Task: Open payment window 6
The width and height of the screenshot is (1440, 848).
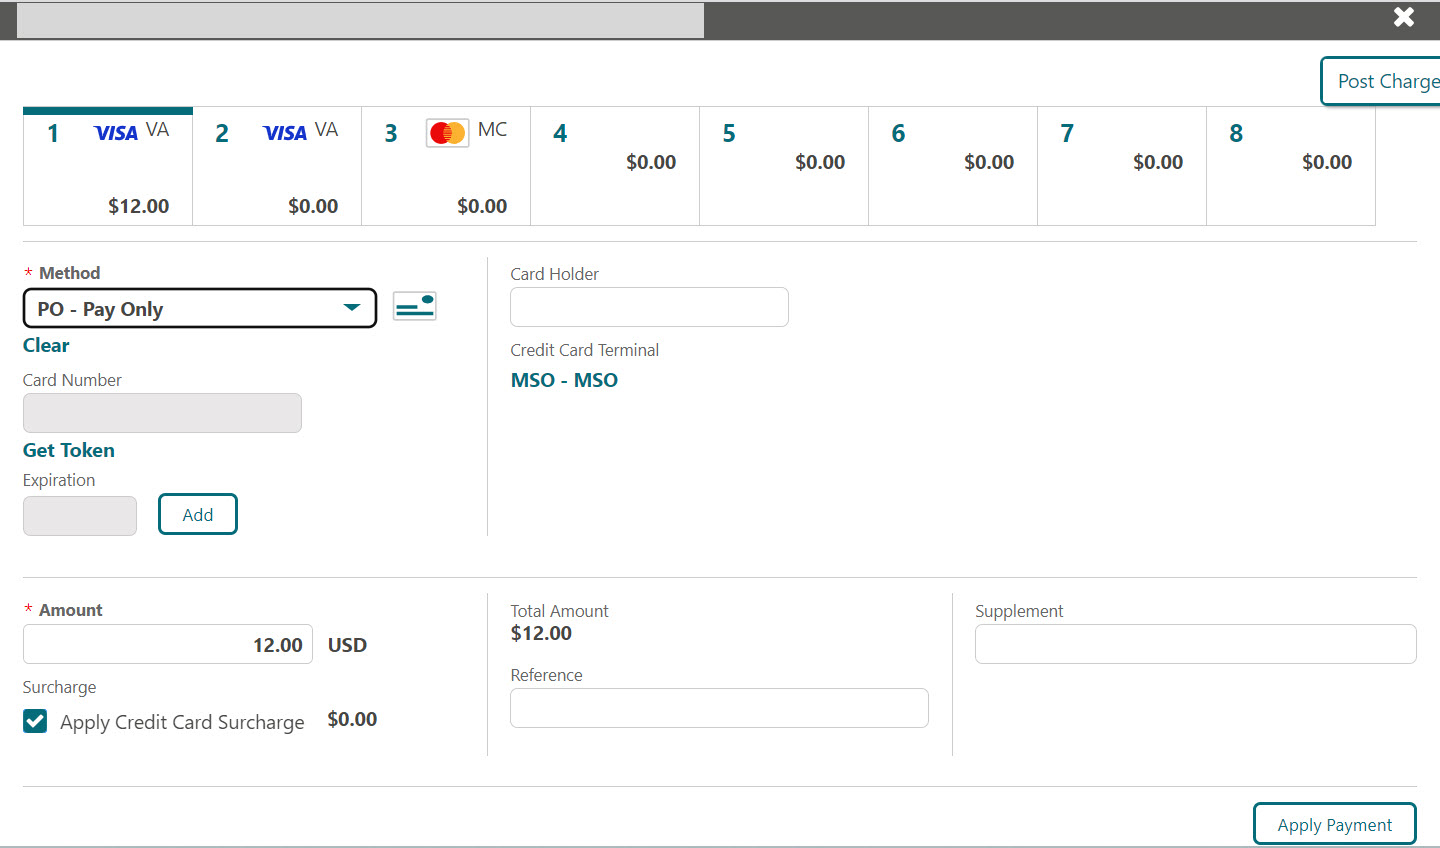Action: [952, 165]
